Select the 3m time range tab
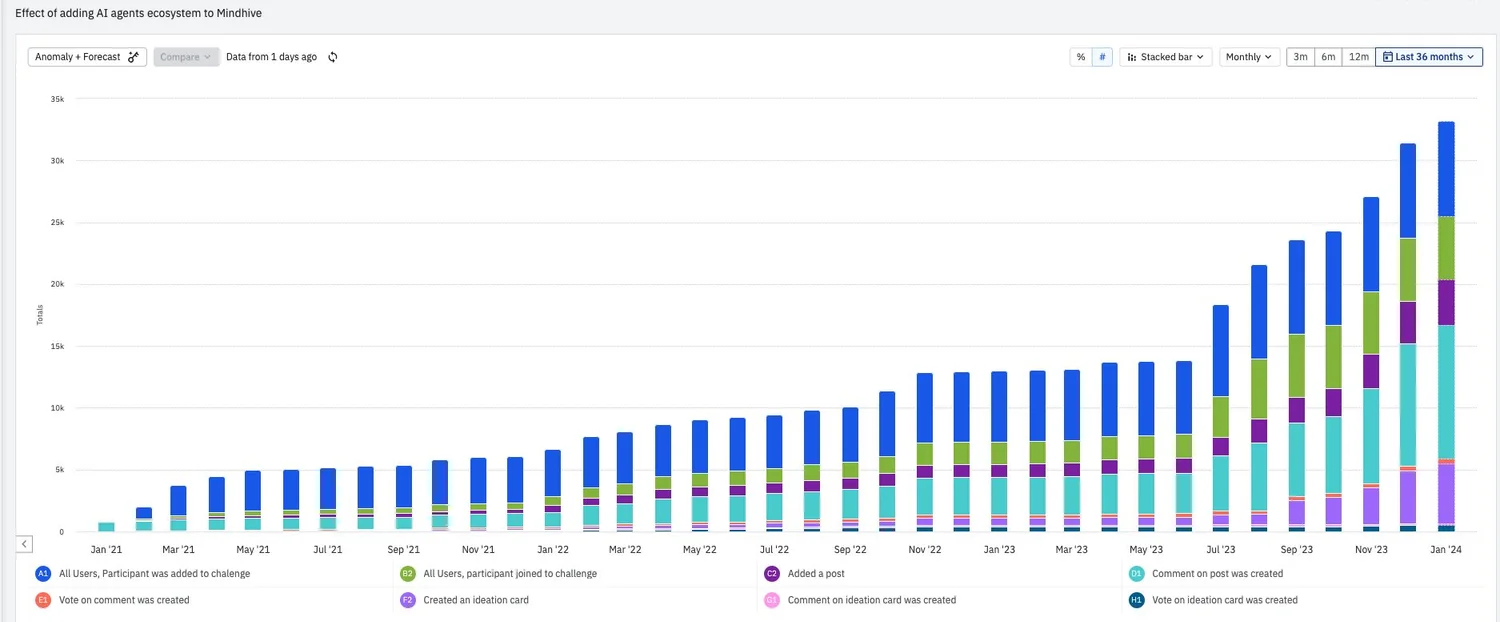Viewport: 1500px width, 622px height. (1300, 56)
